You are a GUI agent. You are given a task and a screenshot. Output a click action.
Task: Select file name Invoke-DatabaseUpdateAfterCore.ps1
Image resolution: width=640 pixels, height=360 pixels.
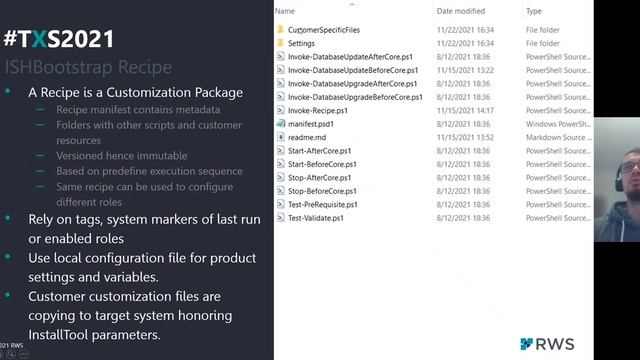click(350, 57)
